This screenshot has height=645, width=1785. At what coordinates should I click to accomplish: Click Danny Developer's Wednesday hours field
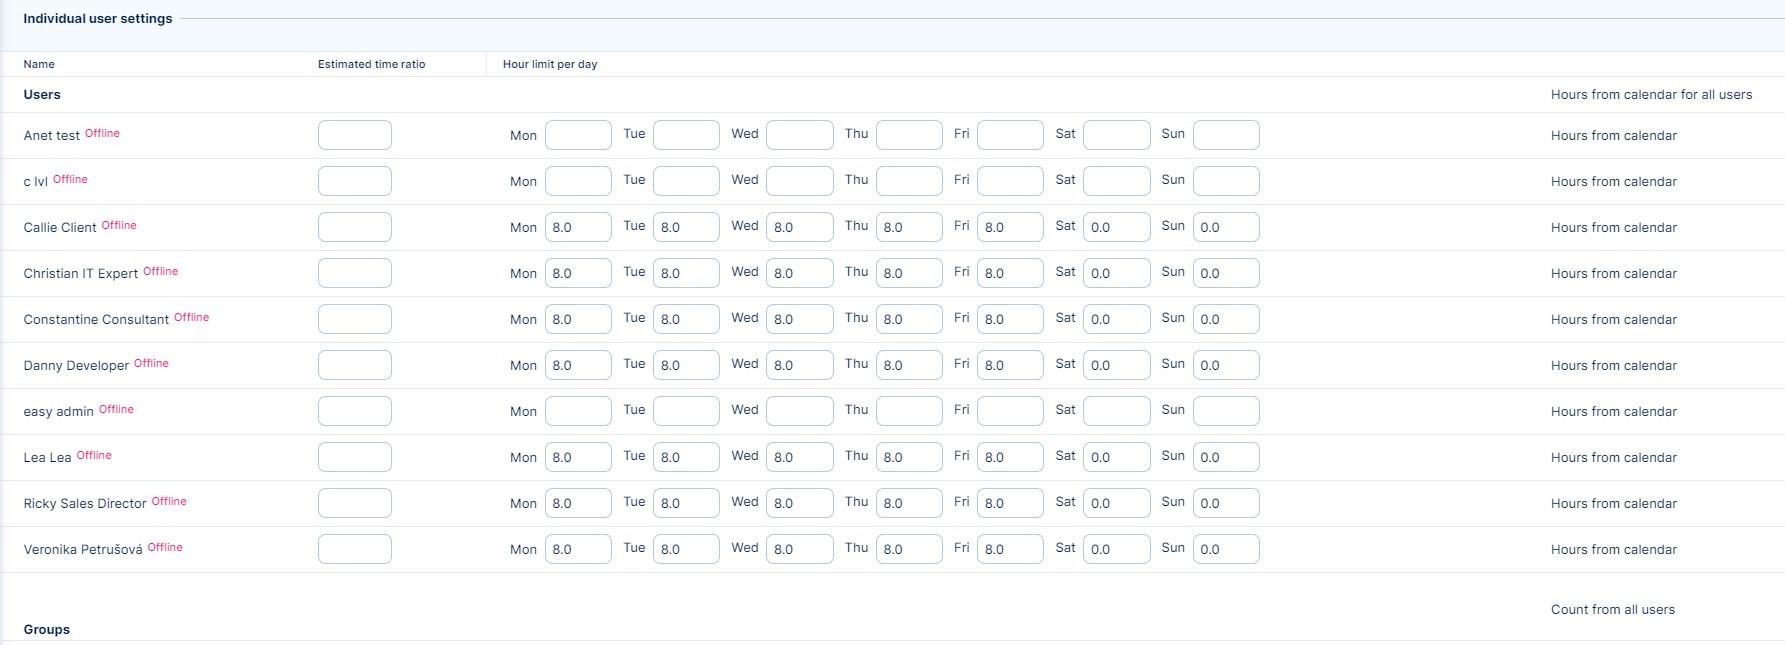pyautogui.click(x=799, y=365)
